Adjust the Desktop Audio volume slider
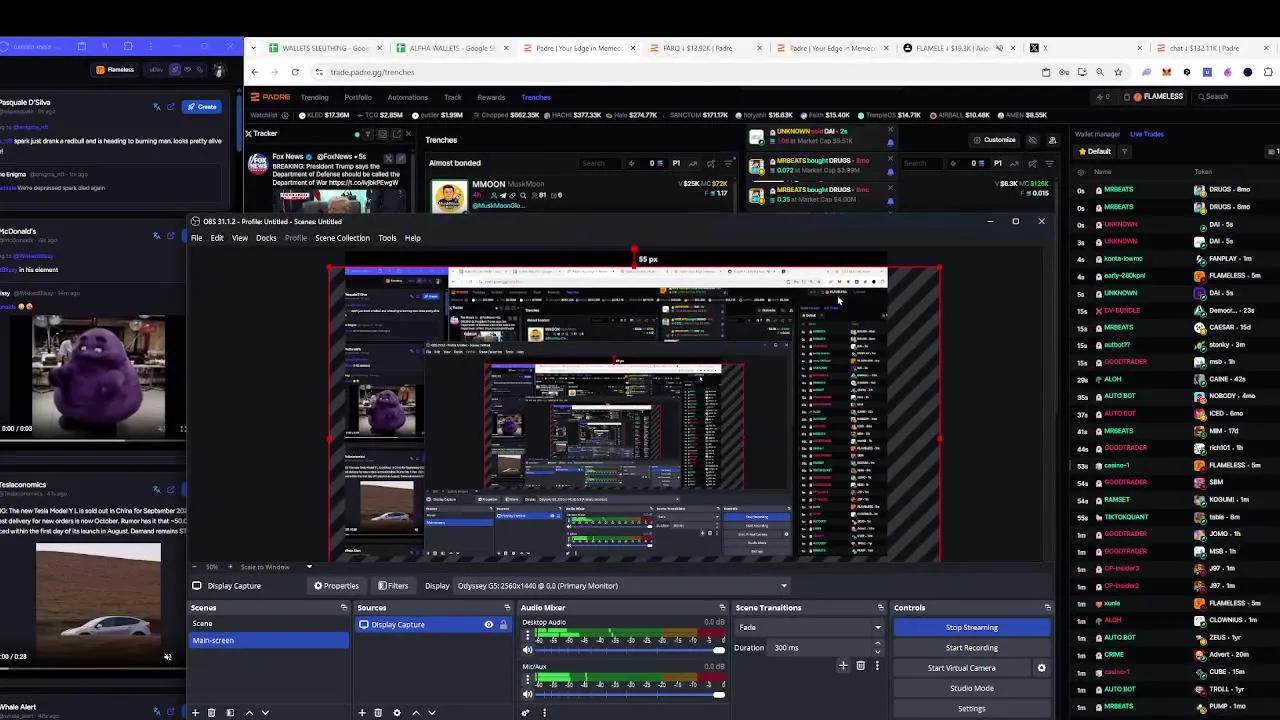Image resolution: width=1280 pixels, height=720 pixels. (630, 650)
